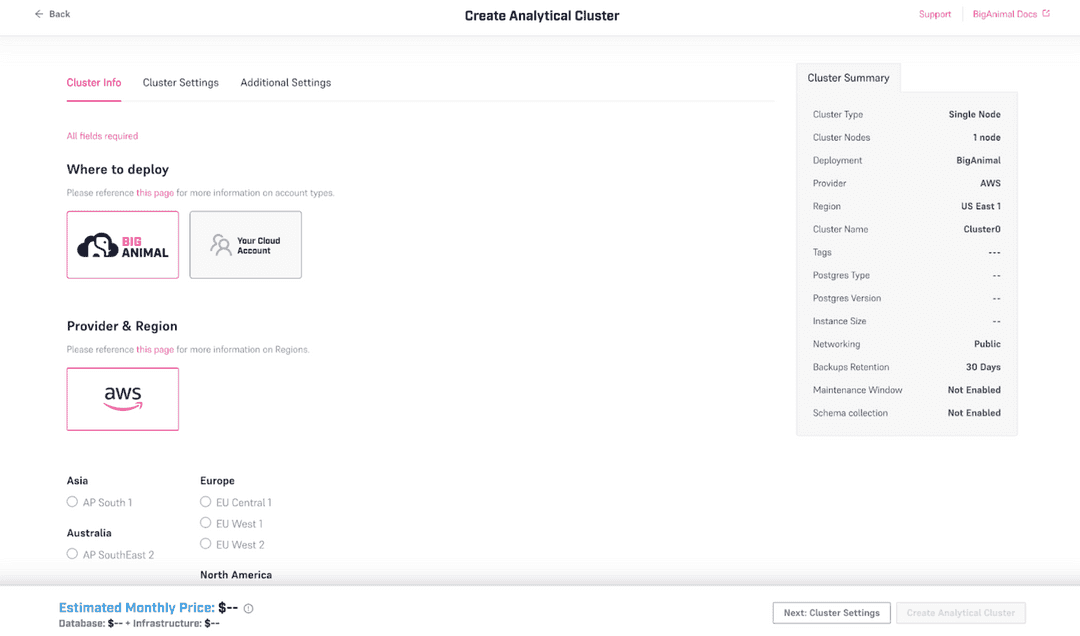
Task: Switch to Additional Settings tab
Action: click(286, 83)
